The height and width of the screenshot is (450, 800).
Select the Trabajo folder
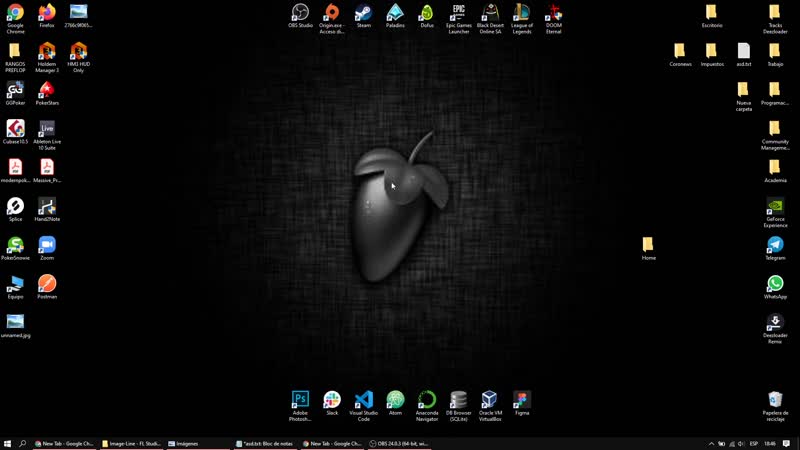(775, 51)
